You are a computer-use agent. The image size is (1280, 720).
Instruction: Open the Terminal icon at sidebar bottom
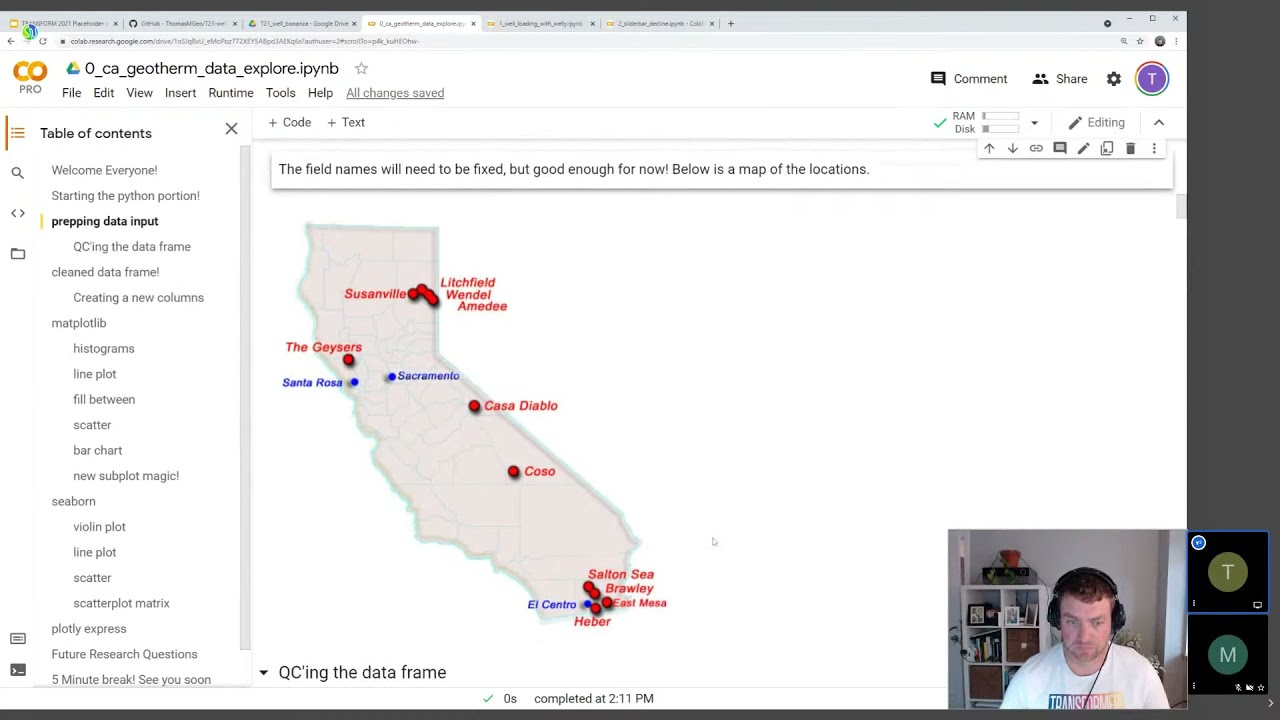click(17, 669)
